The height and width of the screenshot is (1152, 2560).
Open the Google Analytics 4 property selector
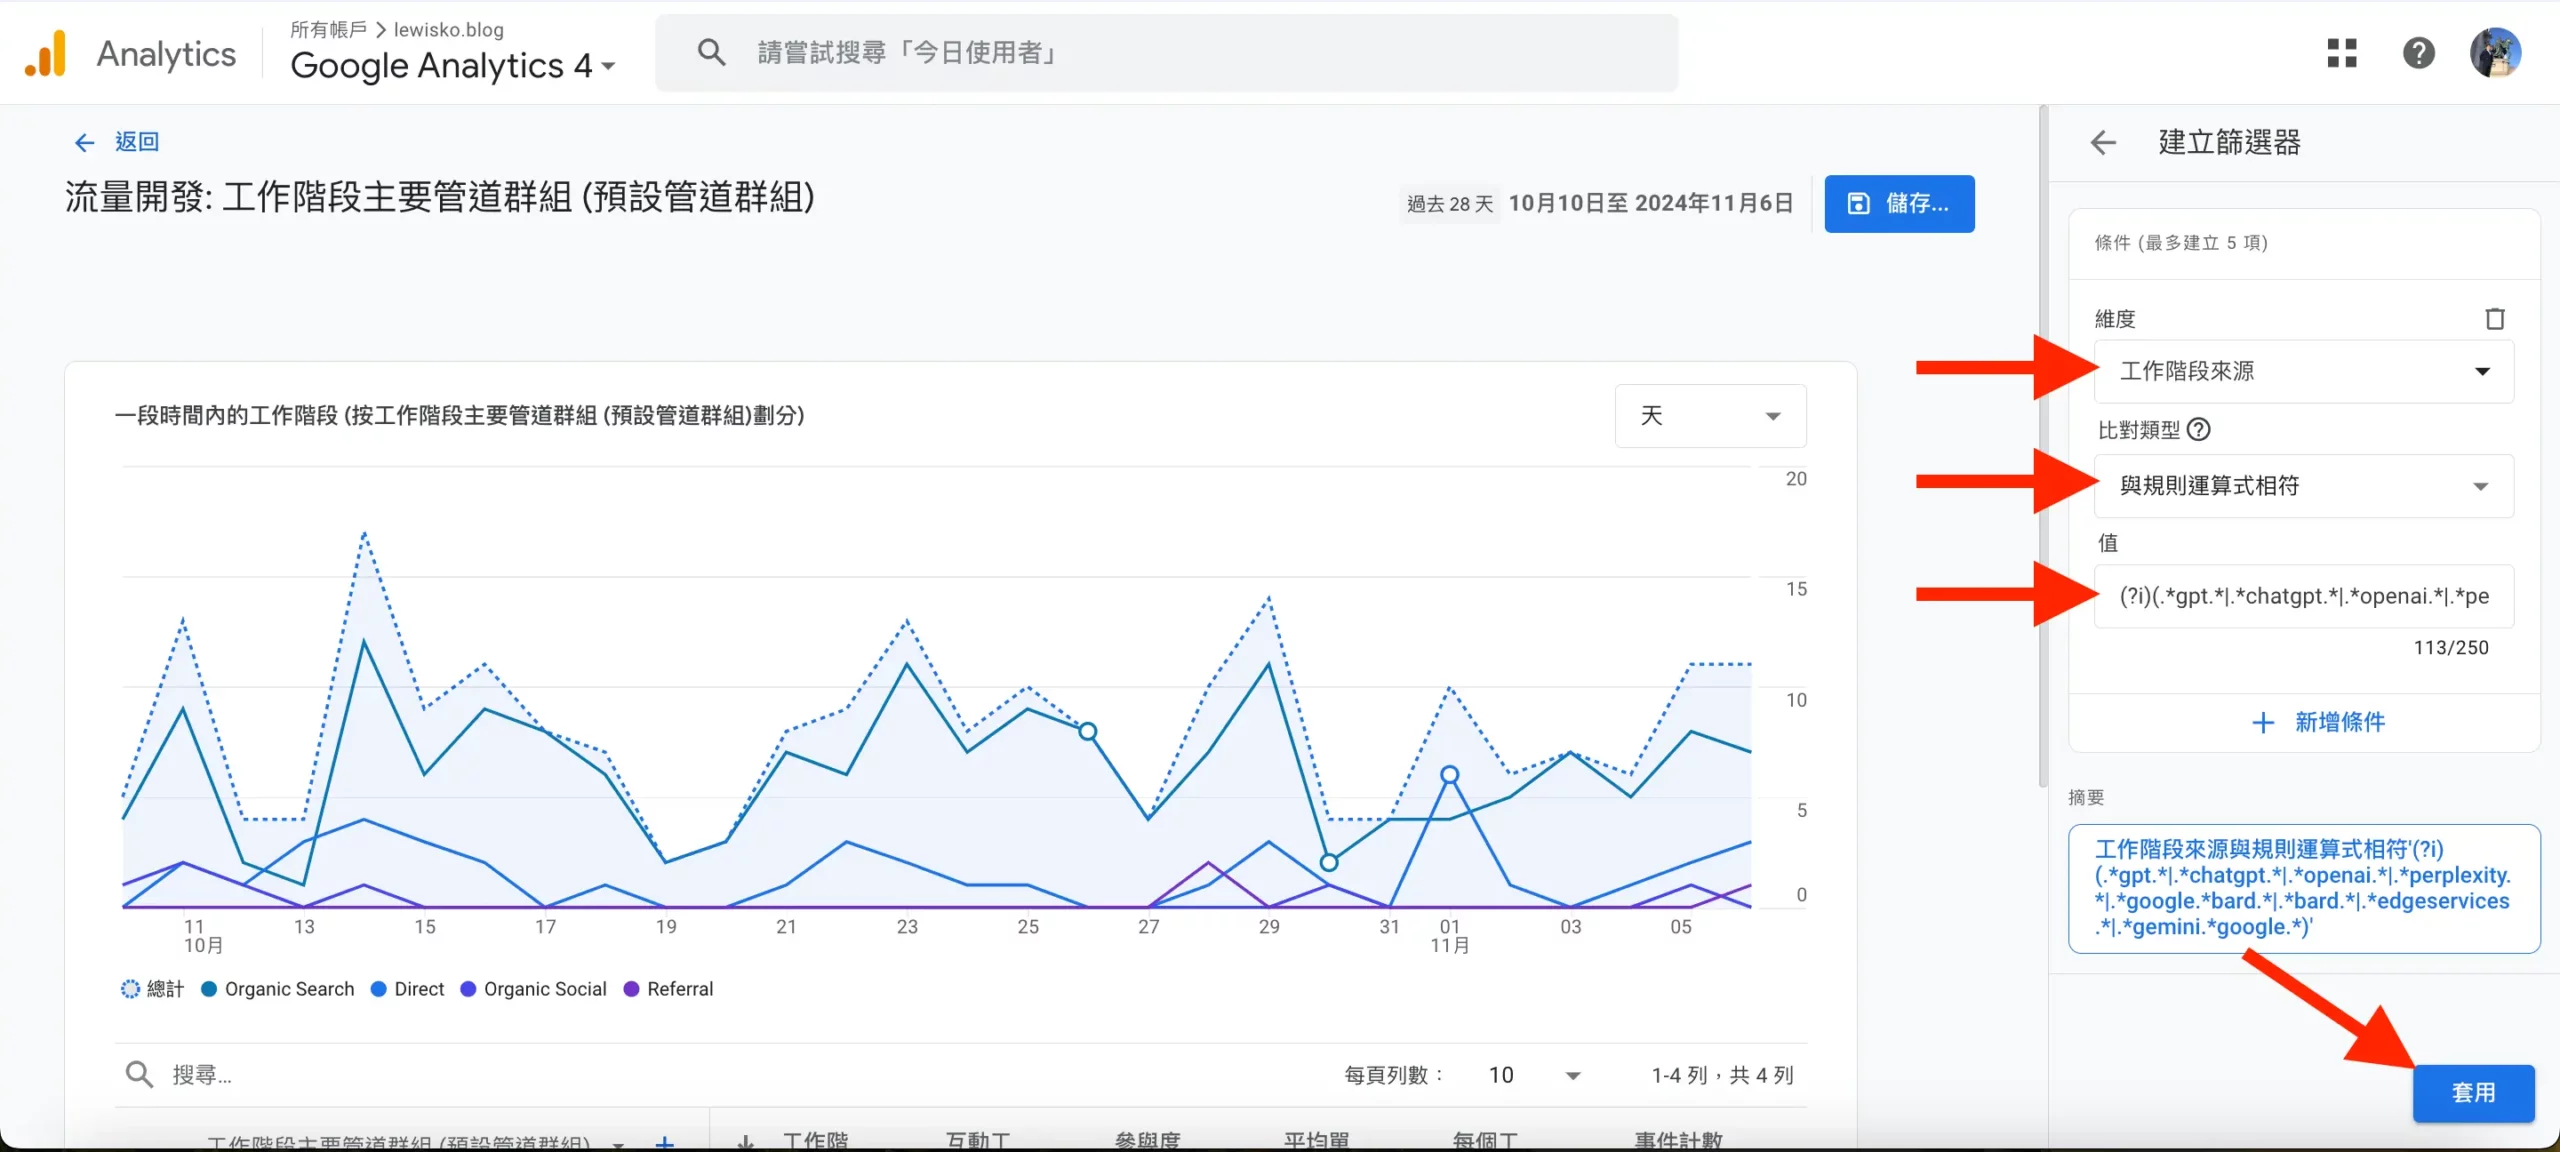(x=452, y=66)
